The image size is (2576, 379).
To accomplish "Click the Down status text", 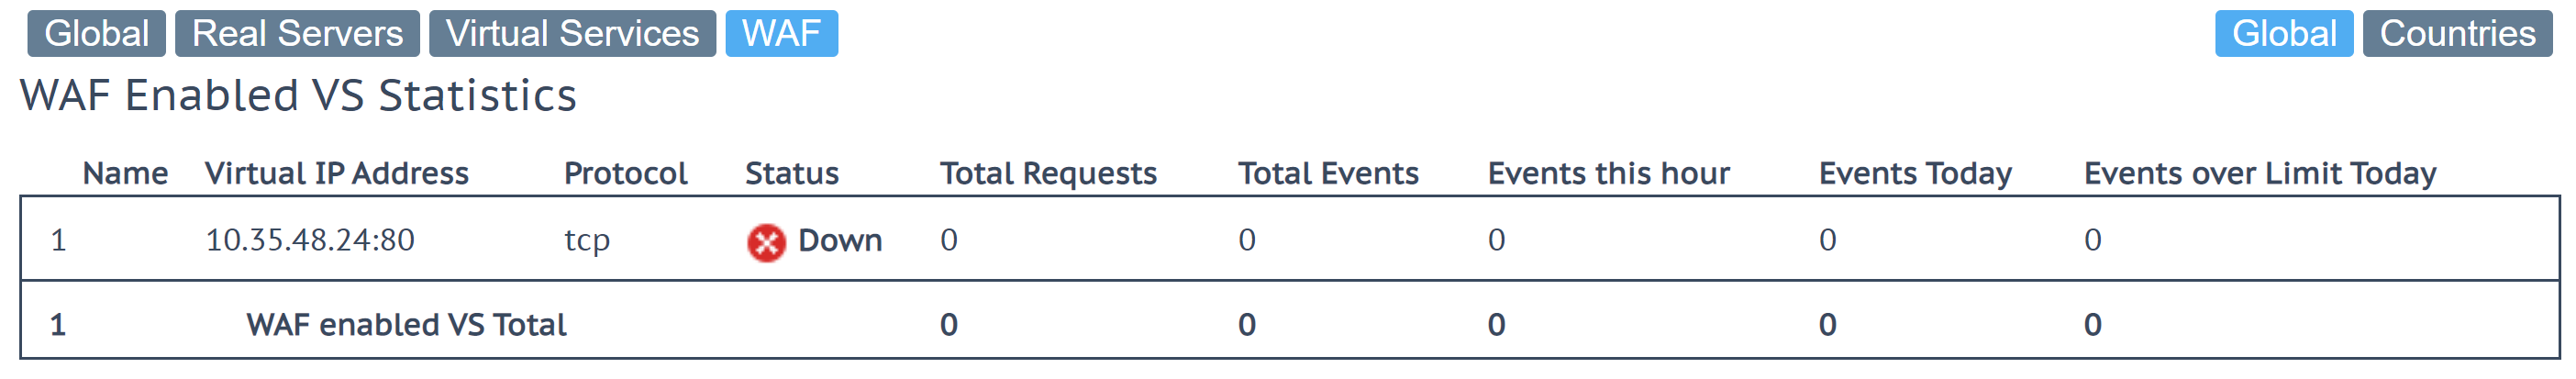I will point(840,240).
